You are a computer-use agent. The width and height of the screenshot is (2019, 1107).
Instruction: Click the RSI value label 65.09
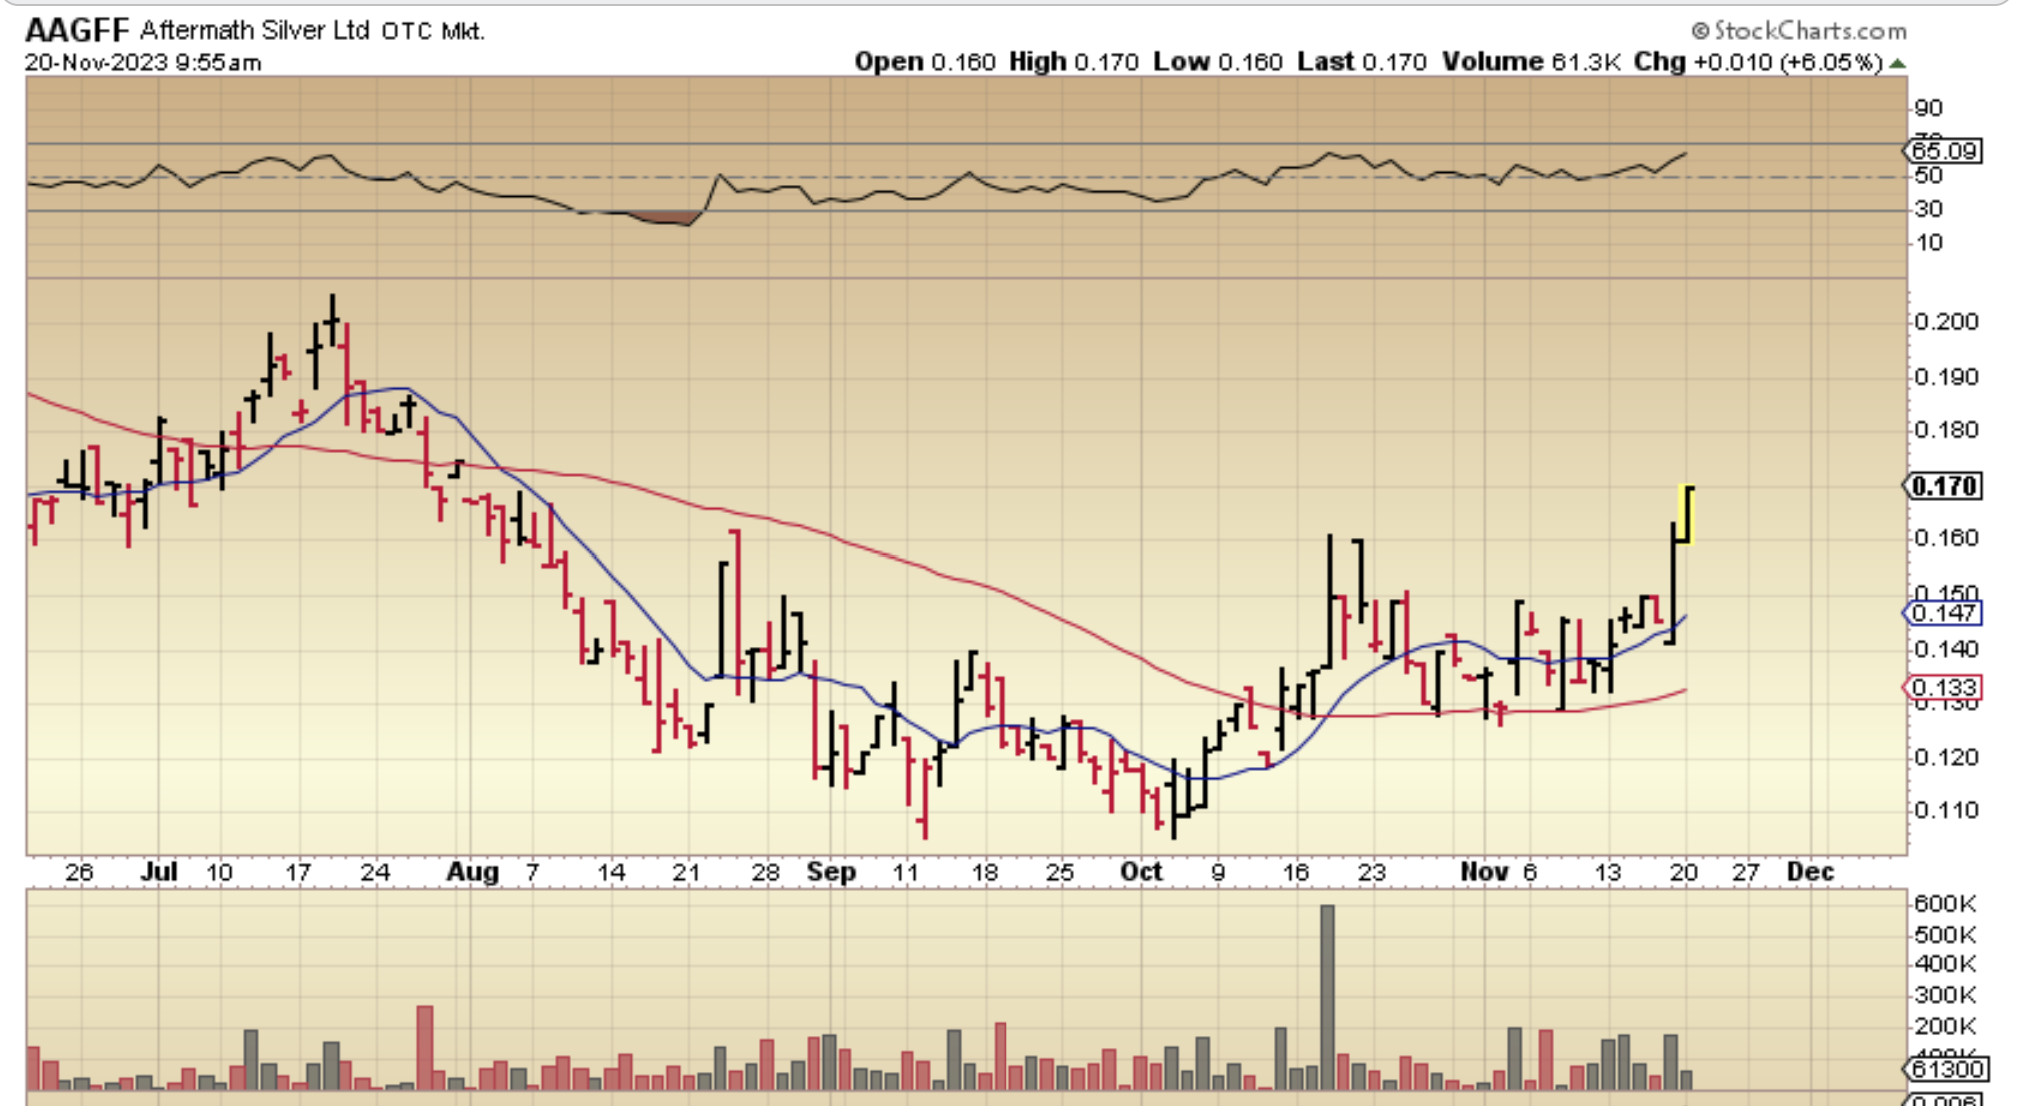[1942, 151]
